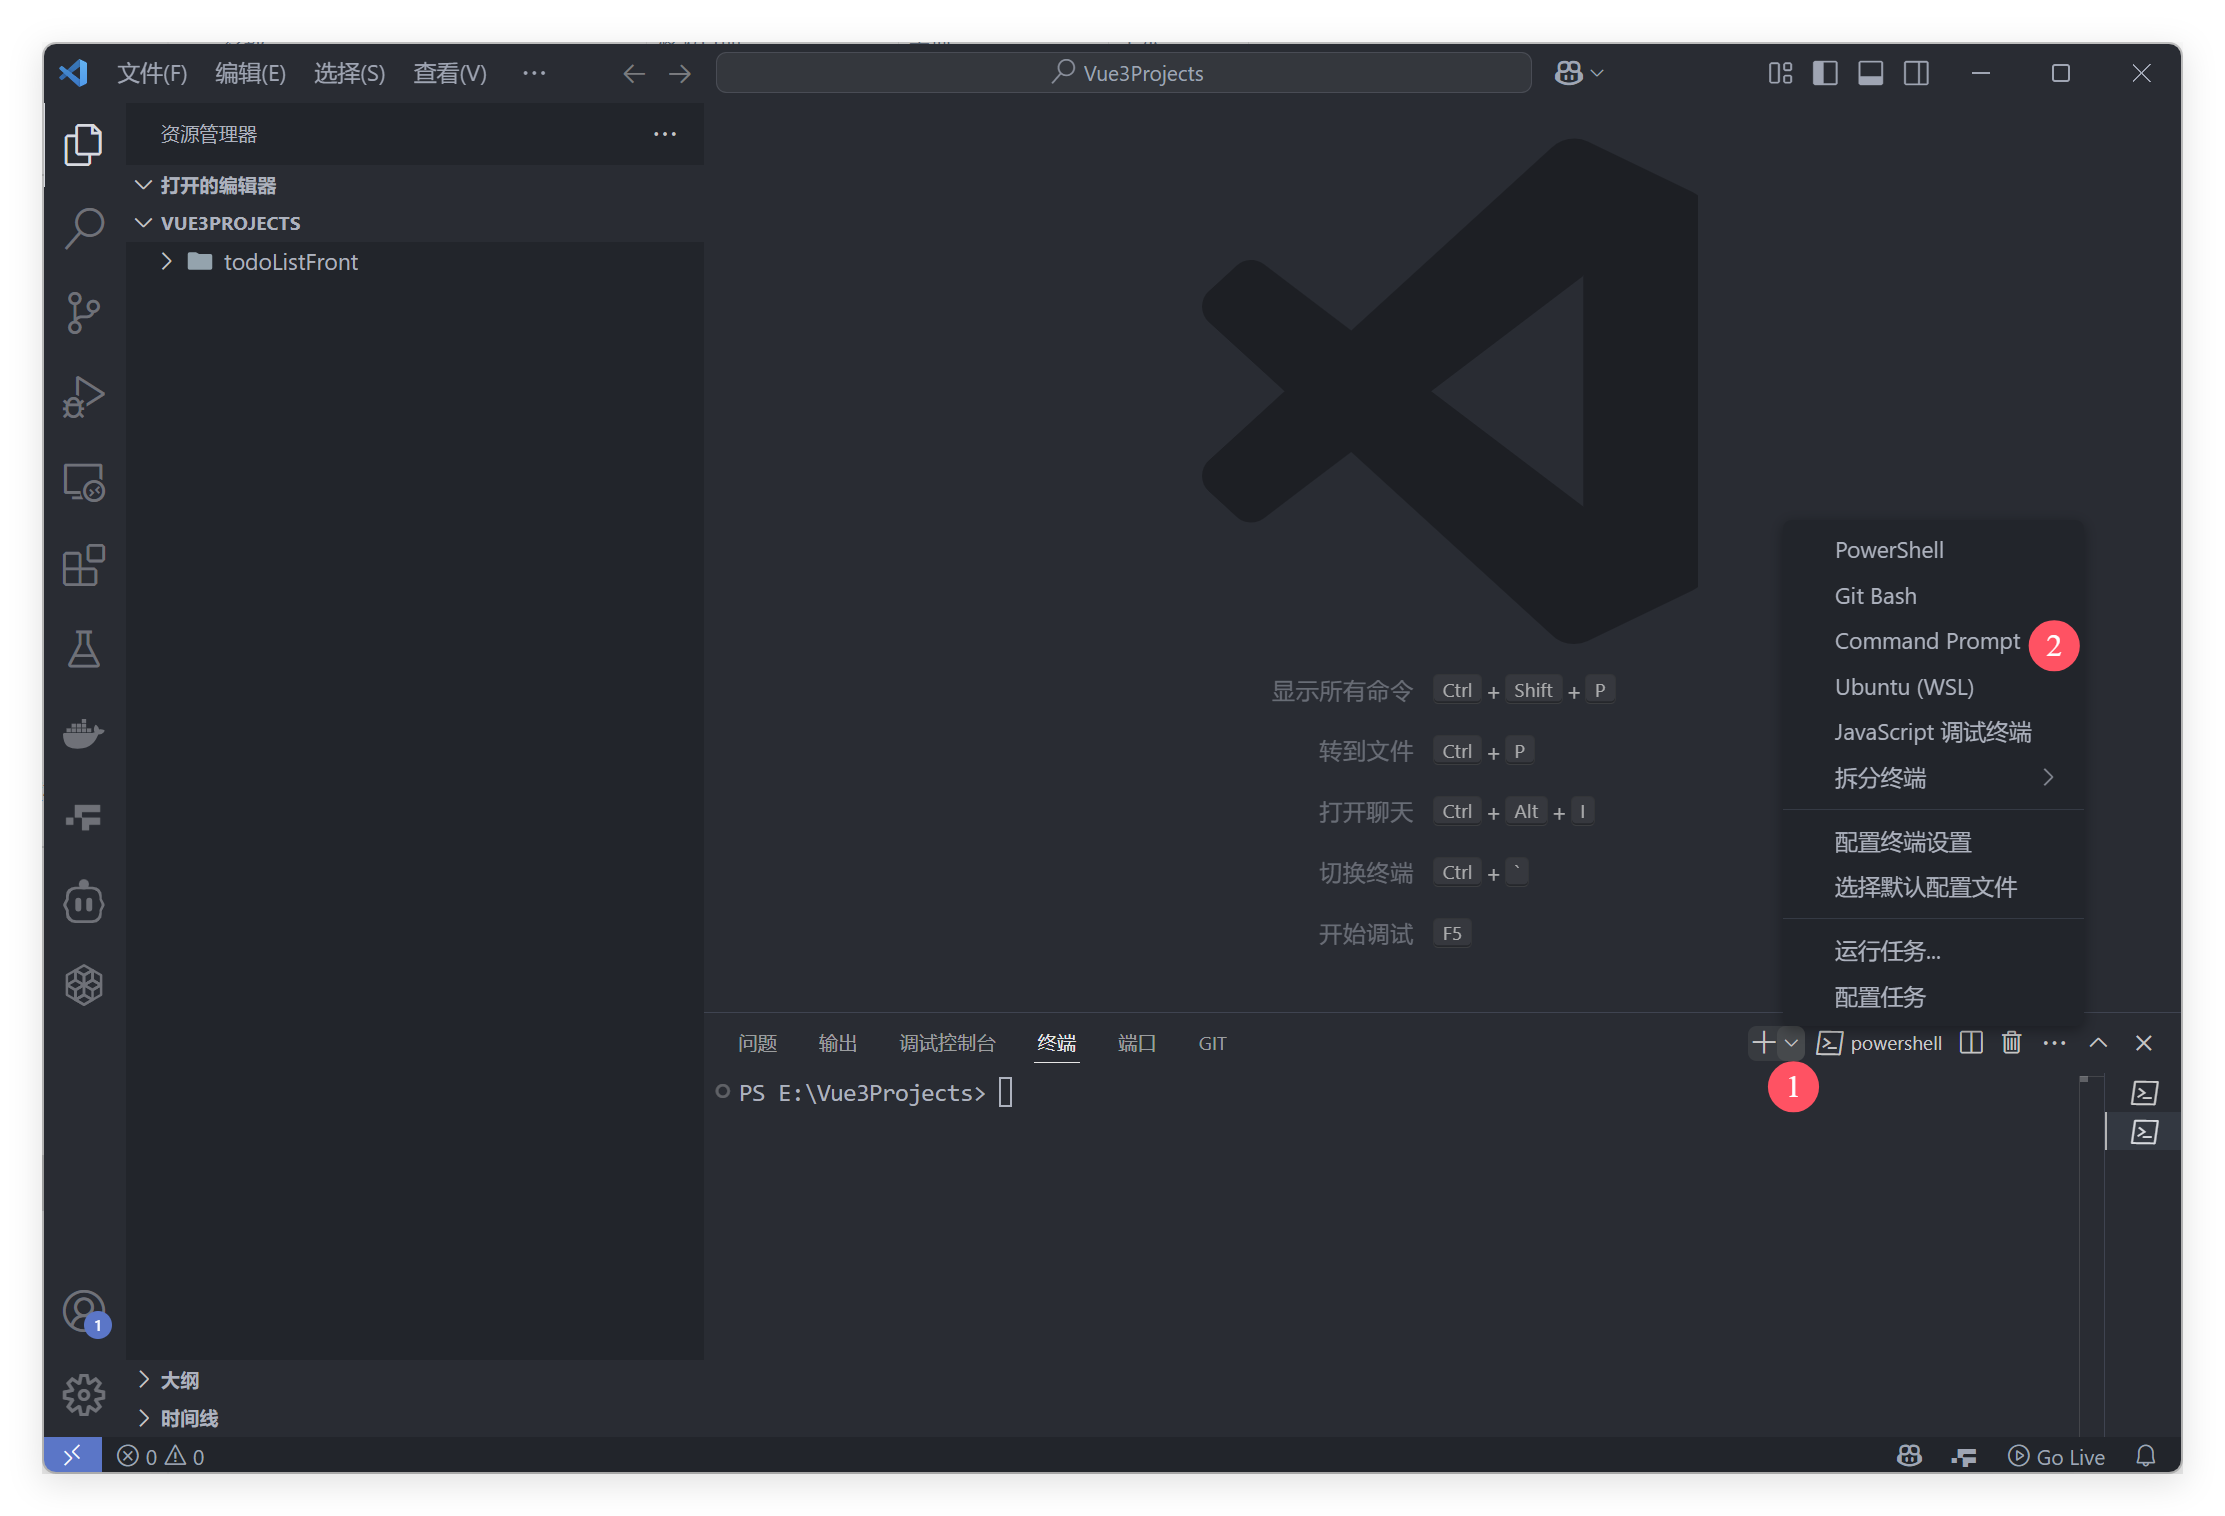Toggle the primary side bar
Viewport: 2225px width, 1516px height.
pos(1825,73)
